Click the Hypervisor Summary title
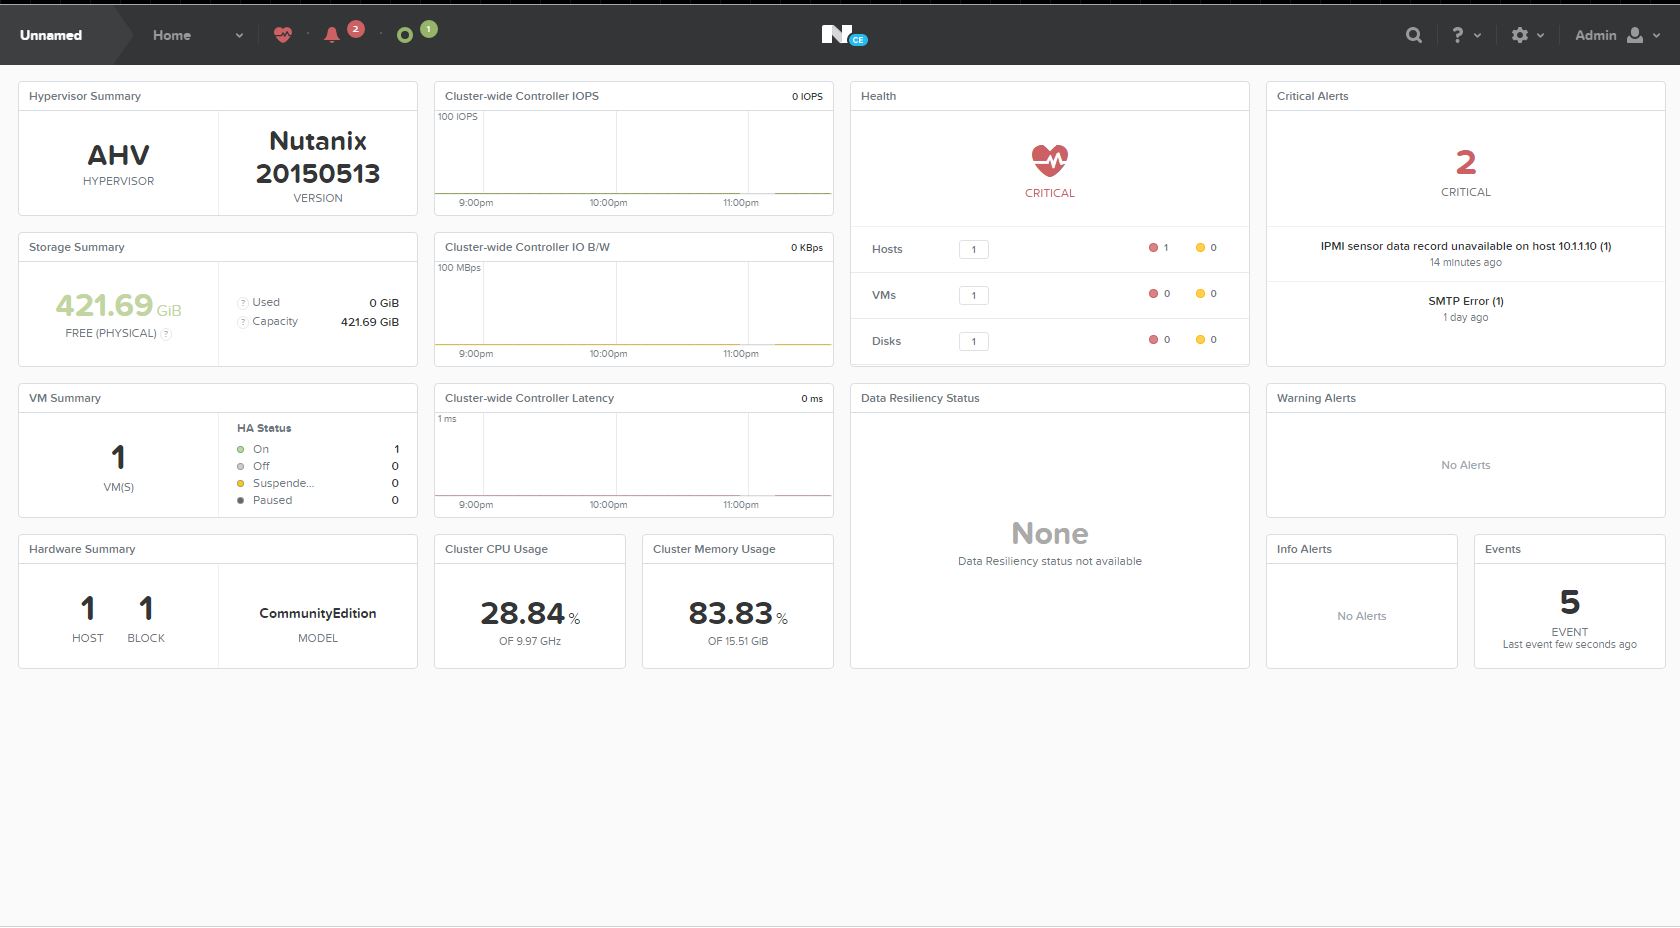1680x928 pixels. point(85,96)
